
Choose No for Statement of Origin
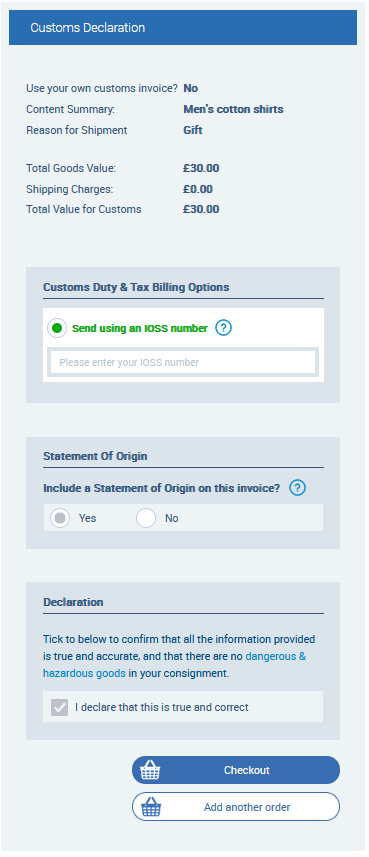[146, 518]
